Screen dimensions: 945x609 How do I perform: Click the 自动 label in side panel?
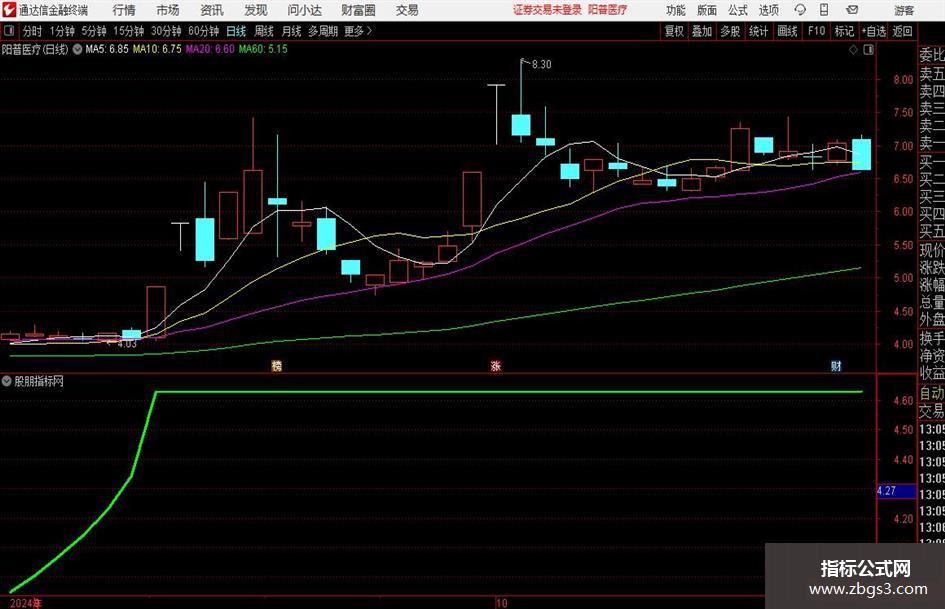tap(932, 393)
